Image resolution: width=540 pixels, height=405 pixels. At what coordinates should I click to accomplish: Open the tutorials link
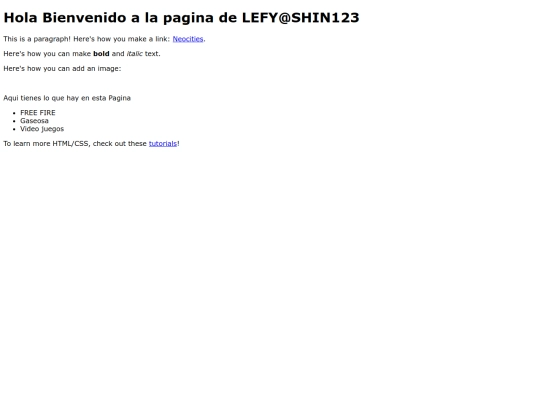(163, 144)
